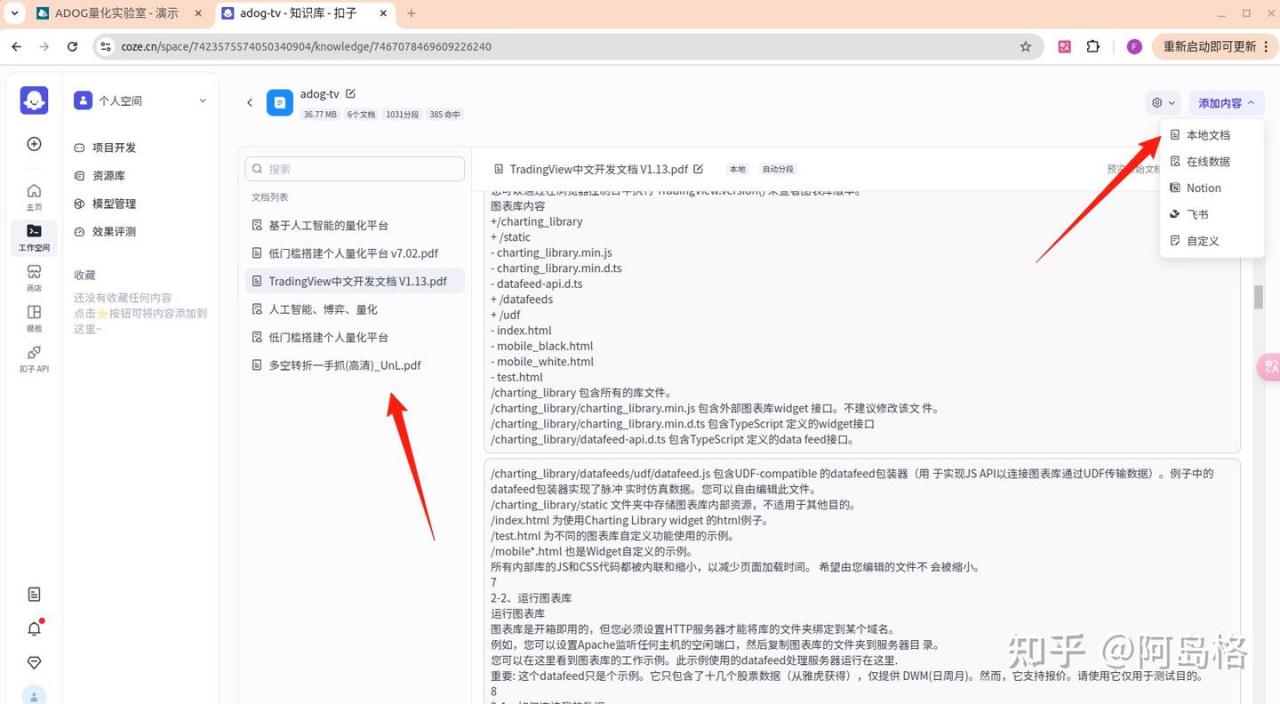The image size is (1280, 704).
Task: Open the settings gear dropdown
Action: coord(1163,103)
